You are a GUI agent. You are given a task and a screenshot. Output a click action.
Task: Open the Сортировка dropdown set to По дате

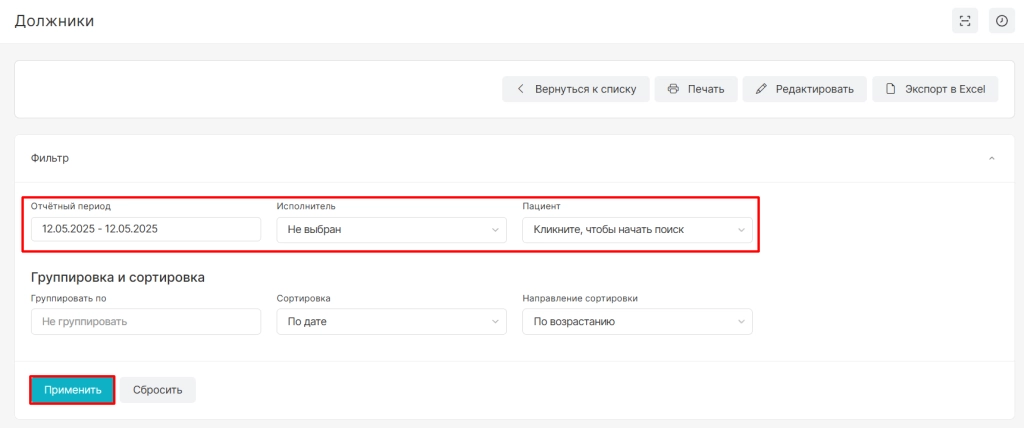(x=391, y=321)
